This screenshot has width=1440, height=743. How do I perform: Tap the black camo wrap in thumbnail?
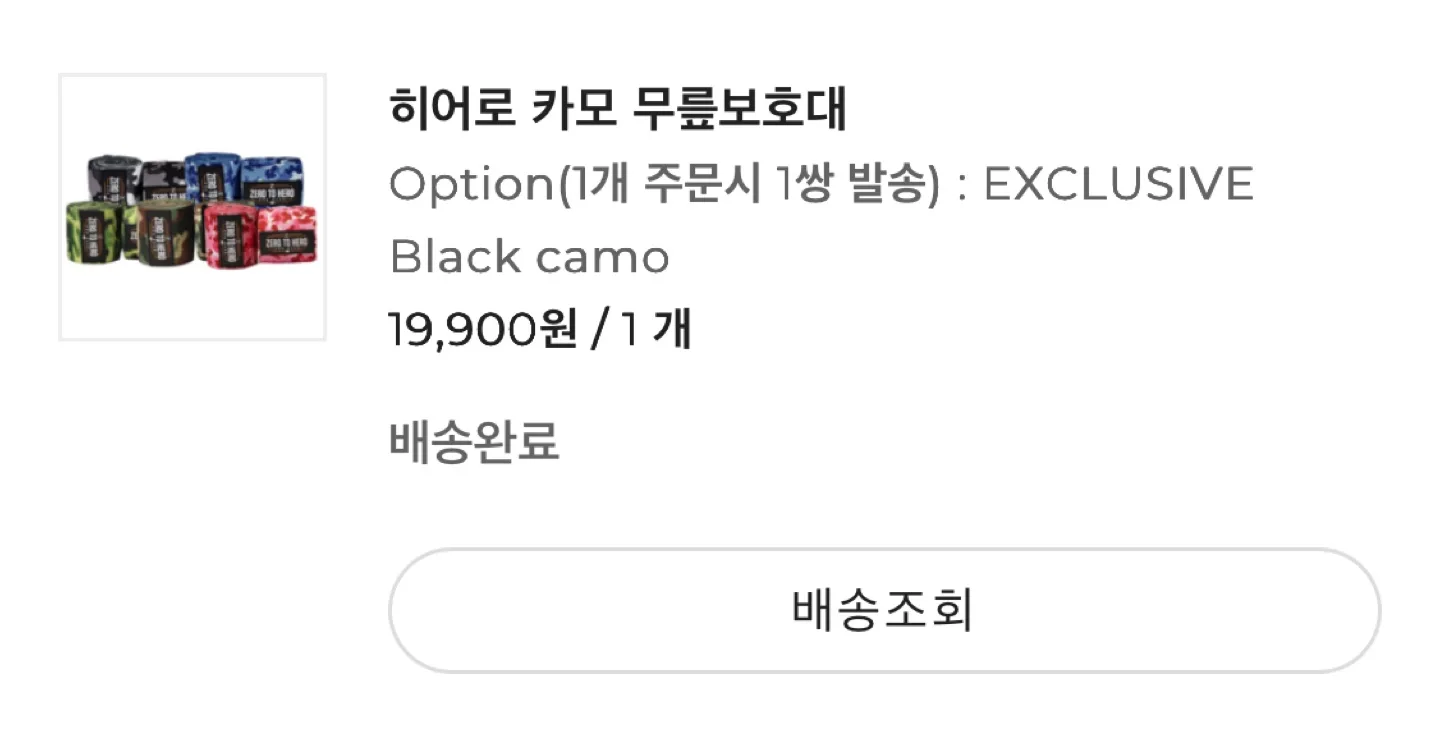point(163,180)
